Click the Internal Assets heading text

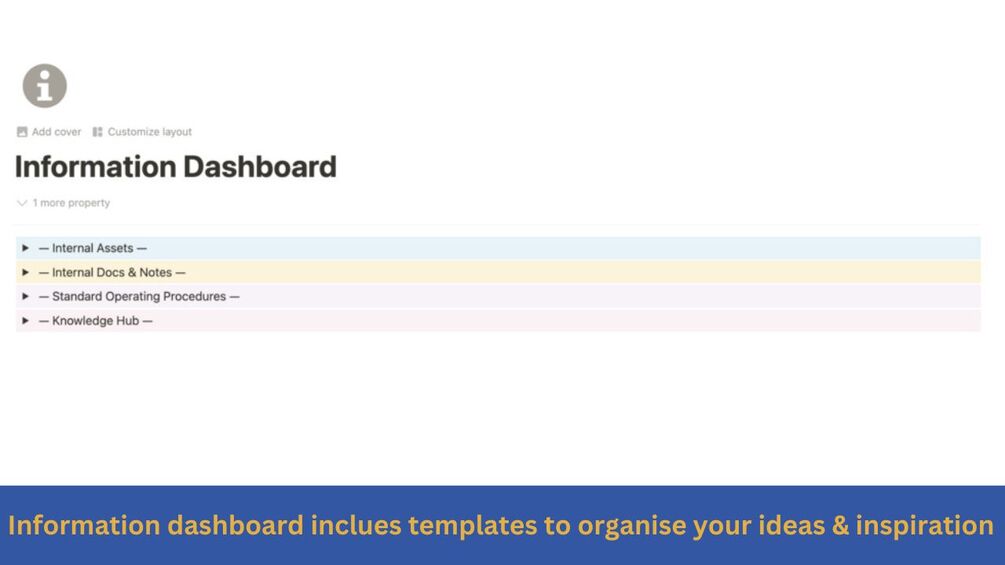click(x=93, y=248)
